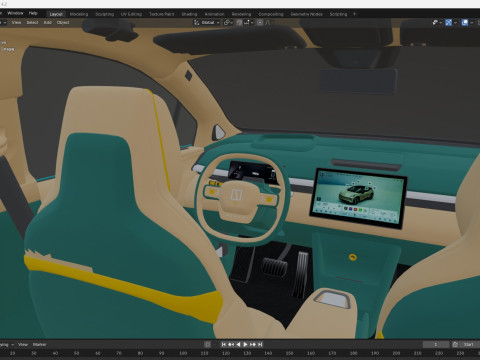
Task: Open the Help menu
Action: (33, 13)
